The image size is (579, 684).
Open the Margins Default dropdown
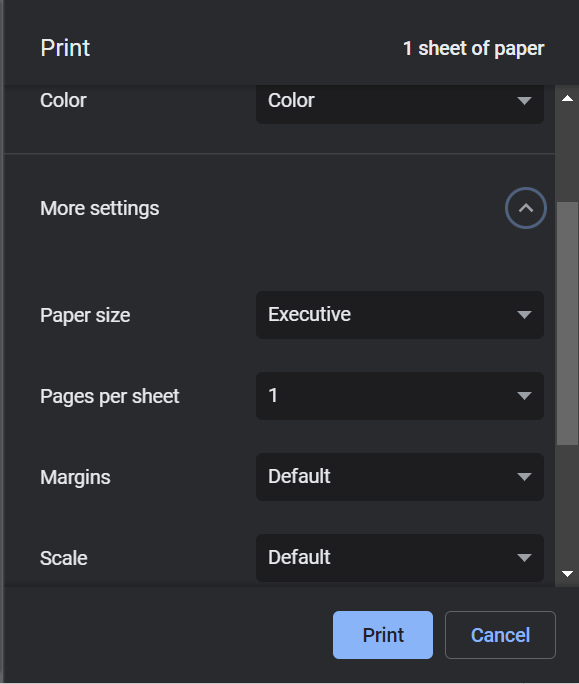point(400,477)
